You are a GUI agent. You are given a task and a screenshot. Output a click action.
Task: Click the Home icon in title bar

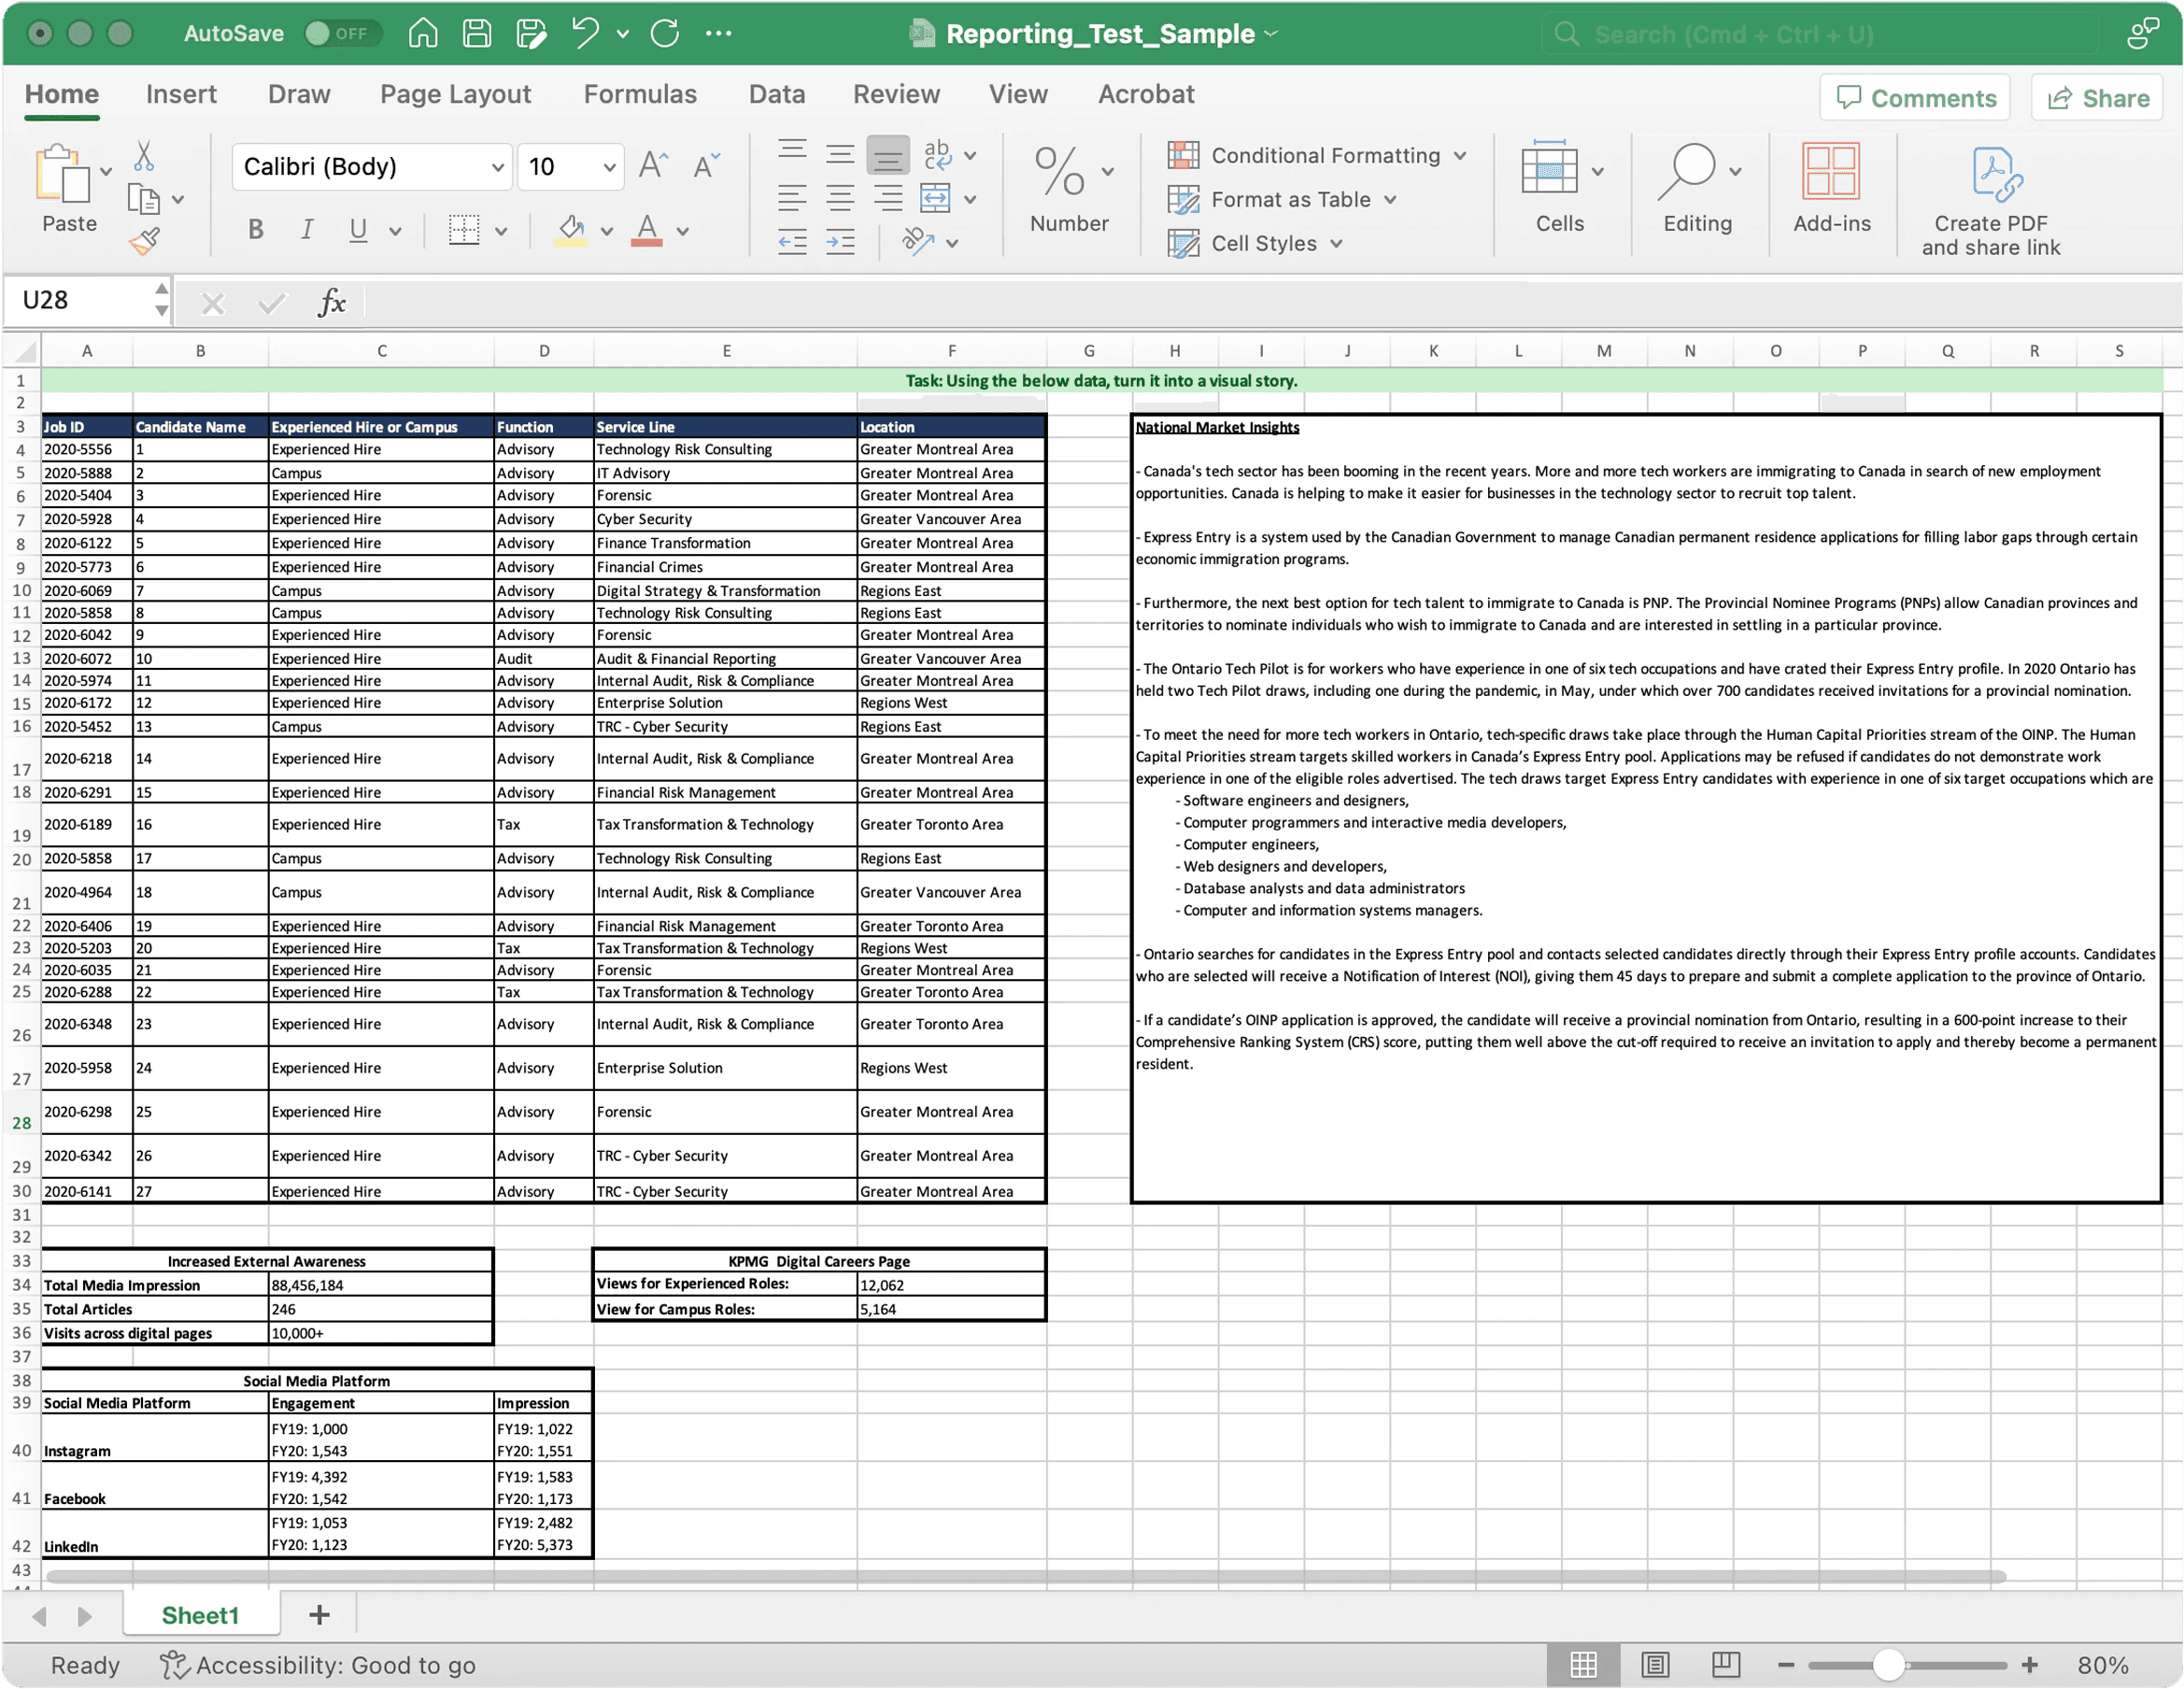click(x=423, y=33)
